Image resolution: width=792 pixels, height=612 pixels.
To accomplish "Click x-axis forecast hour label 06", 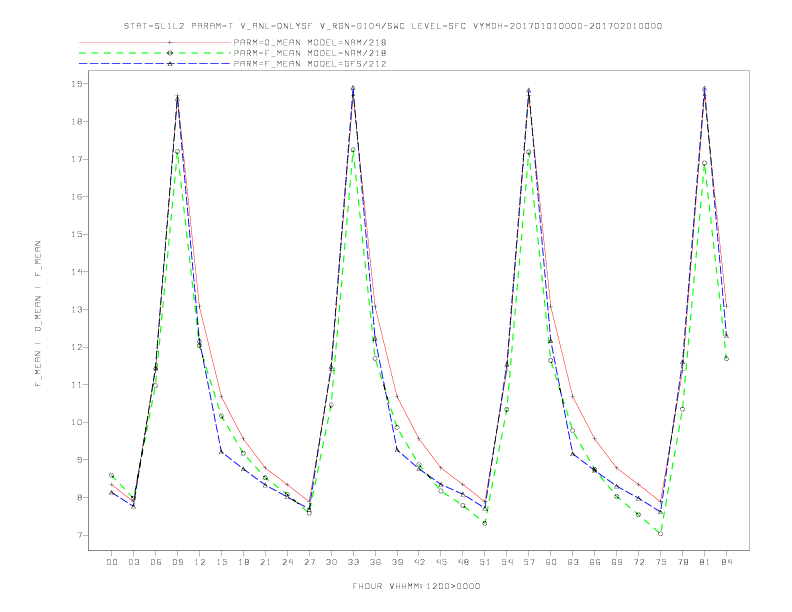I will [x=156, y=562].
